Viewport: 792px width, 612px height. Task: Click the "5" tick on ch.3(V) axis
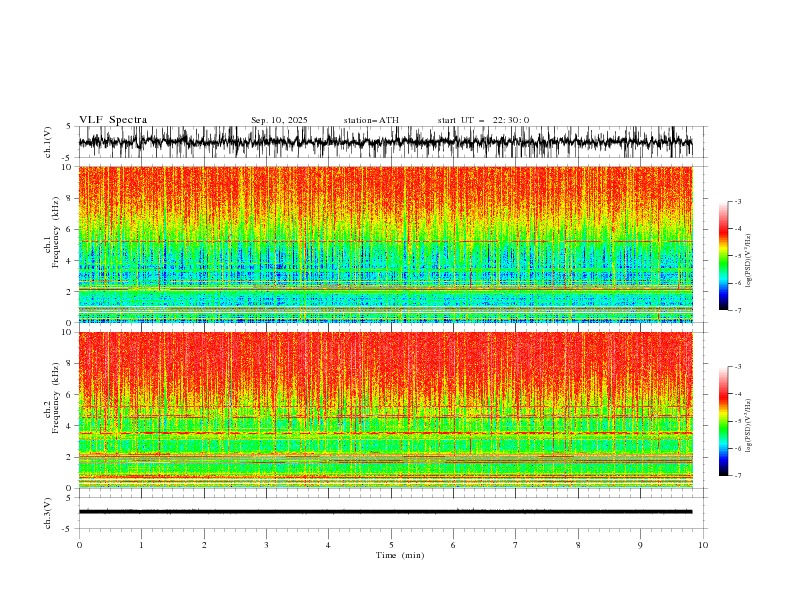tap(68, 498)
